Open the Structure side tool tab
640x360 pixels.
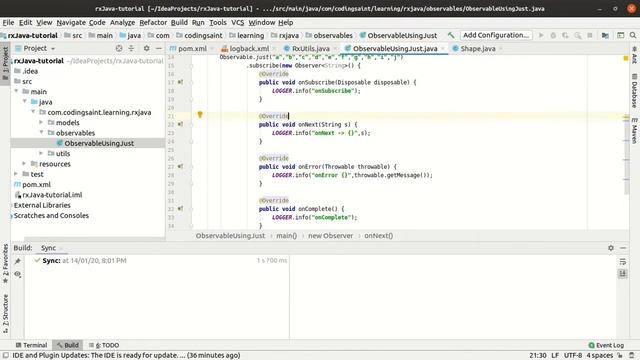click(5, 313)
